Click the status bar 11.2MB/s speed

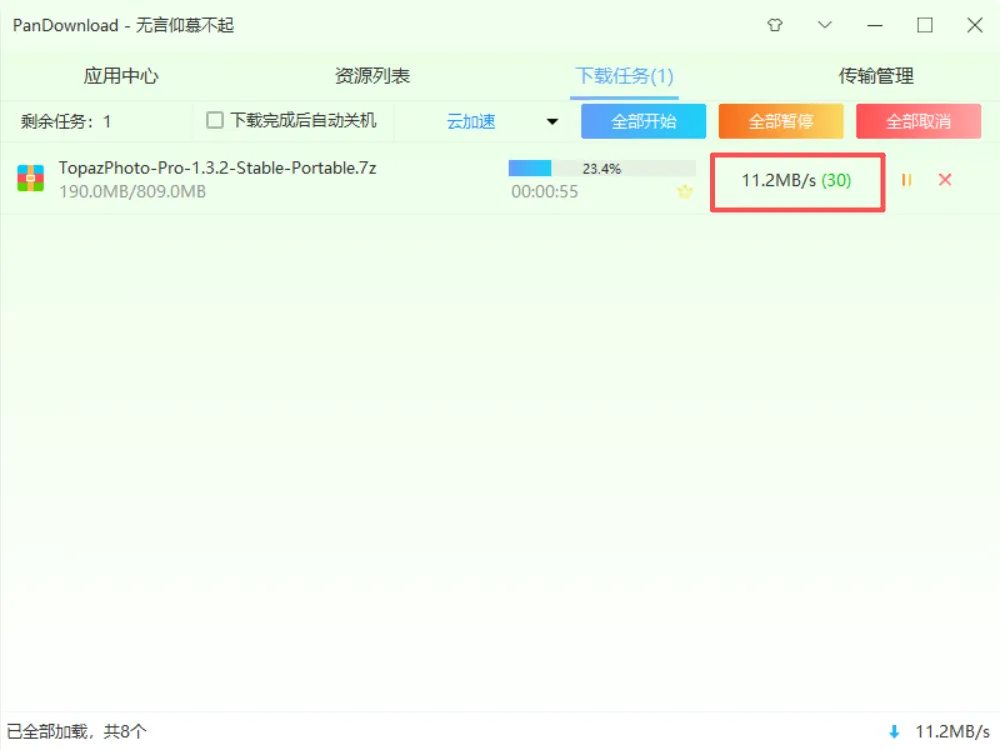click(x=953, y=732)
